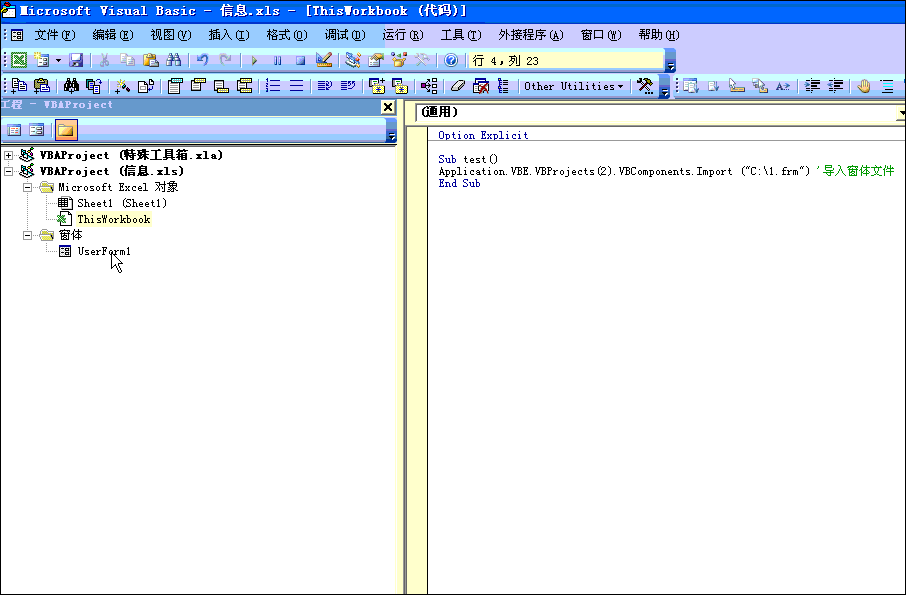Click the magic wand add-procedure icon
Image resolution: width=906 pixels, height=595 pixels.
[122, 86]
